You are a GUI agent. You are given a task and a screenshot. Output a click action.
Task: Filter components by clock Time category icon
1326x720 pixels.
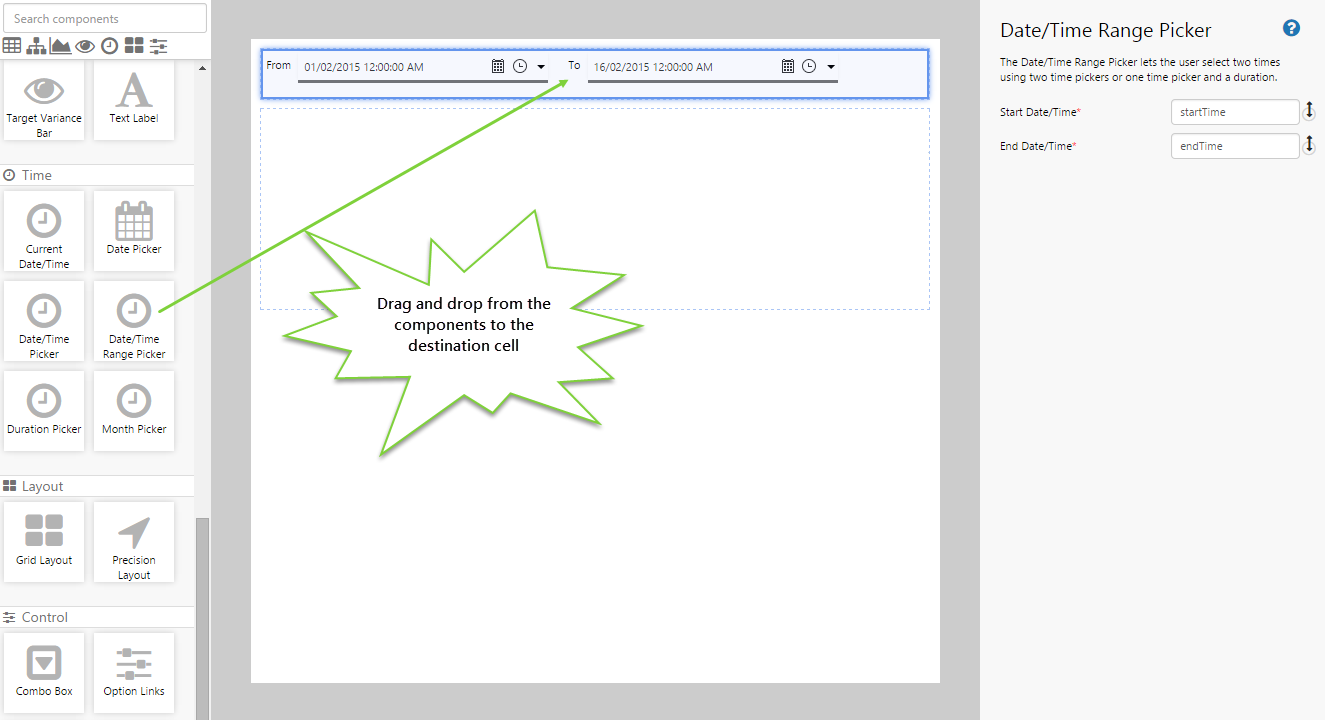[x=110, y=46]
